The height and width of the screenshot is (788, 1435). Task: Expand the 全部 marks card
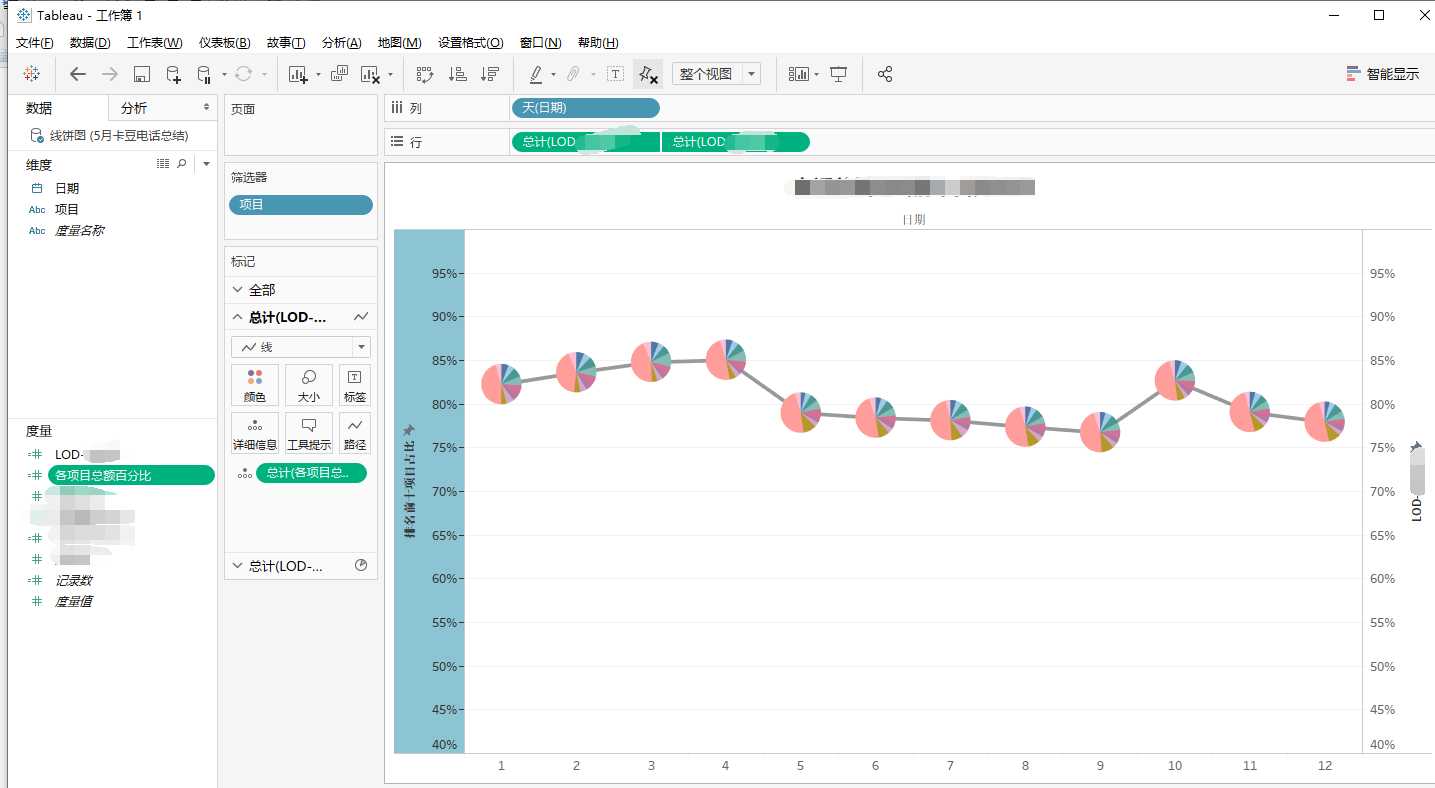(238, 289)
